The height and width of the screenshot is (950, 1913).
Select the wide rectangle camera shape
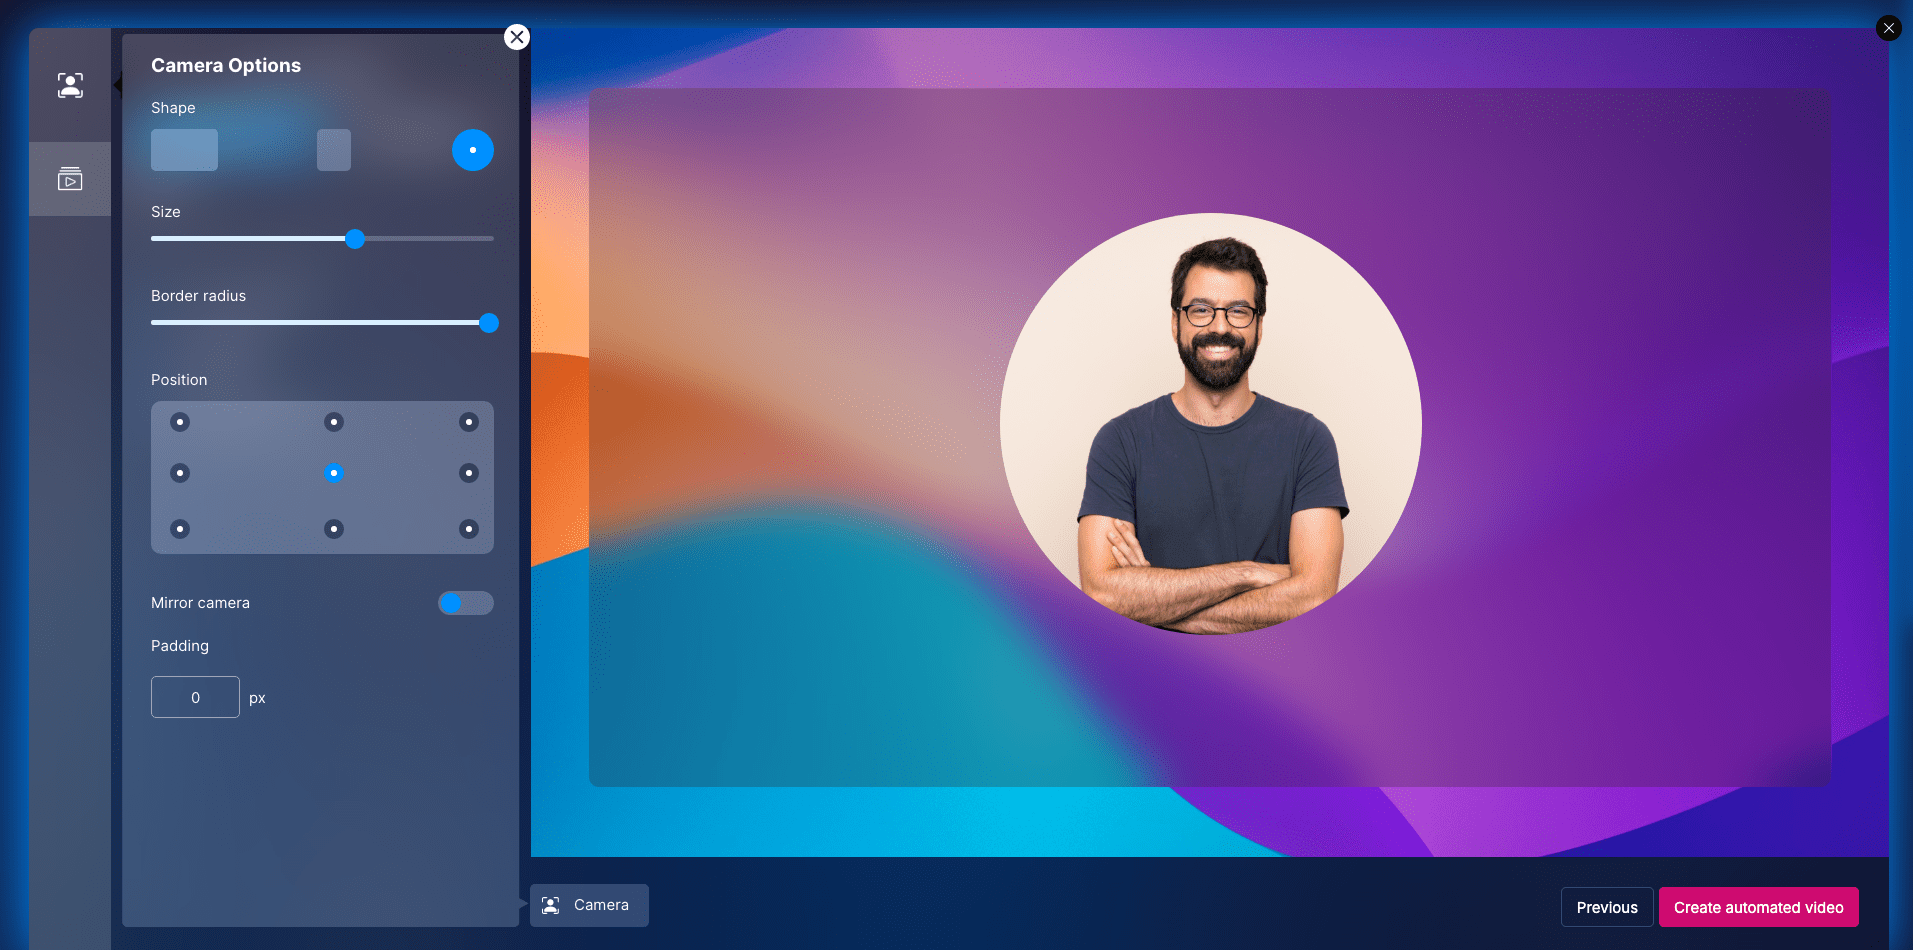point(184,150)
